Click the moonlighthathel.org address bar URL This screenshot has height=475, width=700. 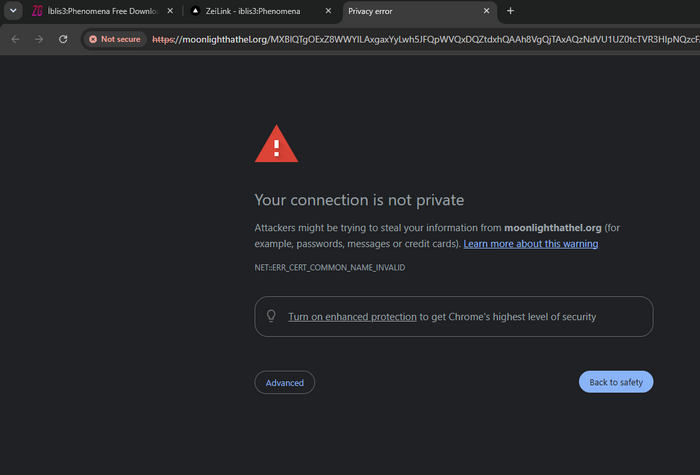tap(424, 39)
